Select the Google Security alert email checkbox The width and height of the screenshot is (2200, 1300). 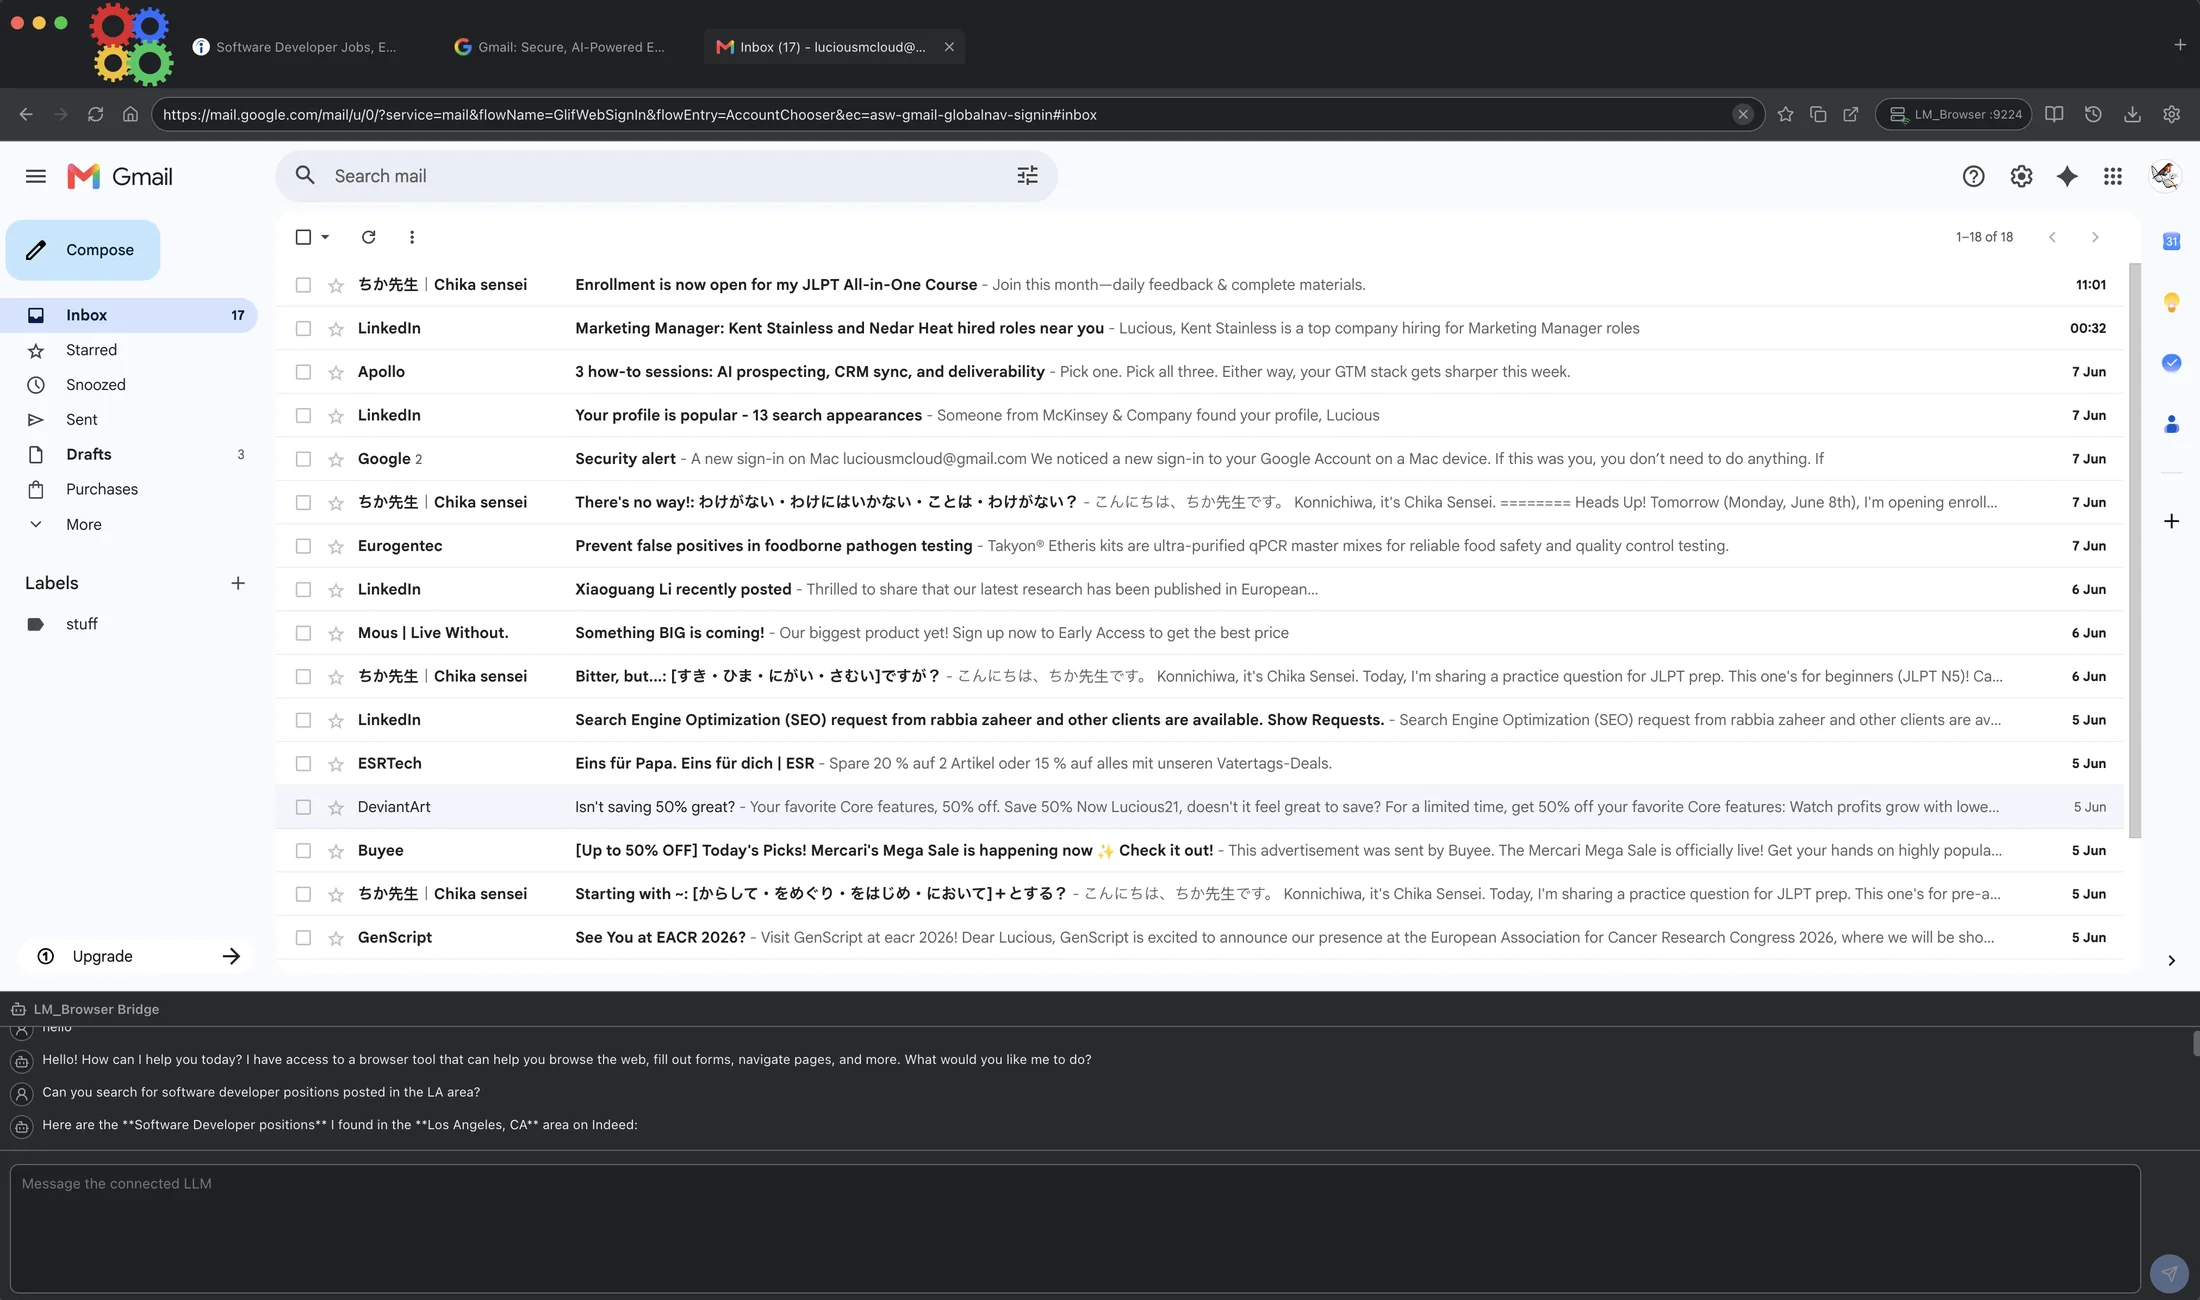point(303,459)
